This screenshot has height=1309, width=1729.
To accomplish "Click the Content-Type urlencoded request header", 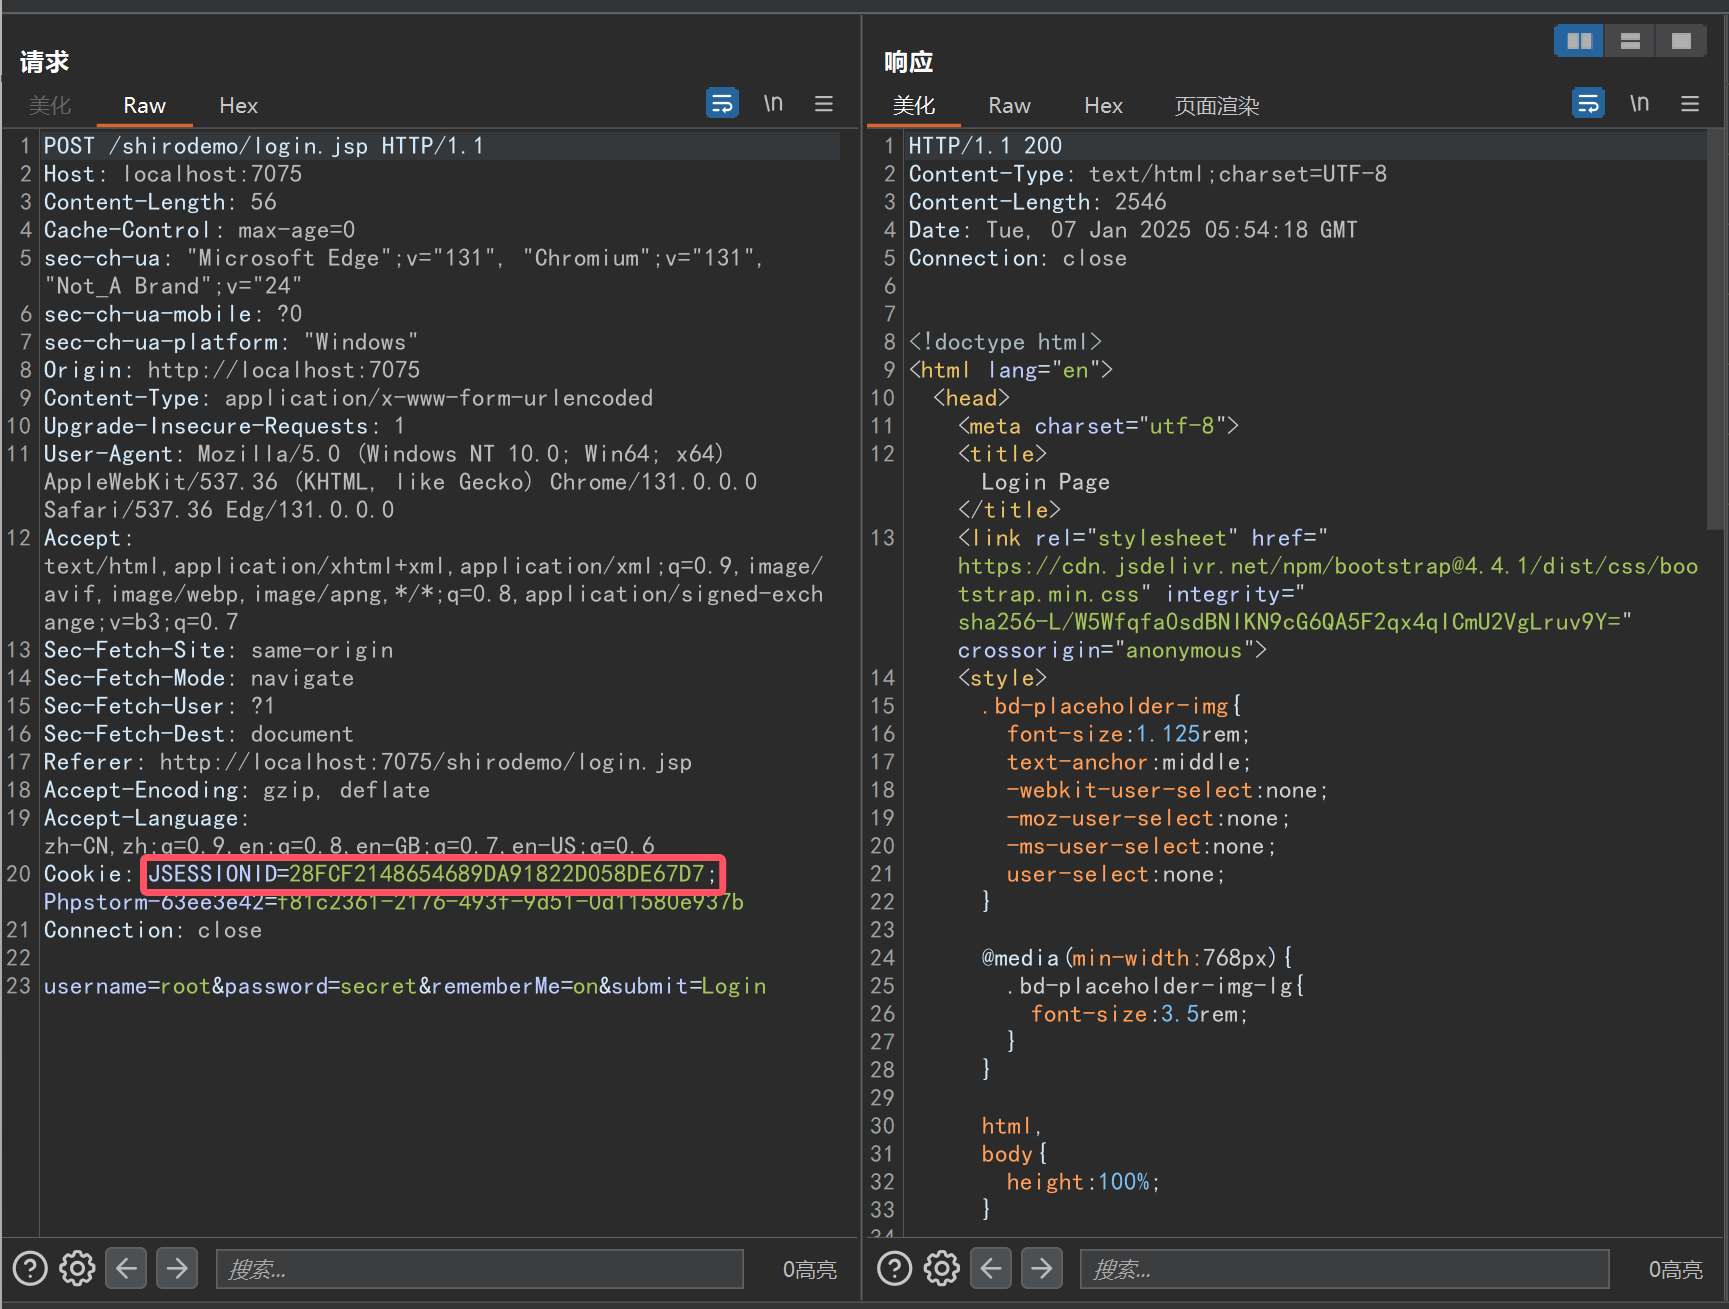I will [348, 398].
